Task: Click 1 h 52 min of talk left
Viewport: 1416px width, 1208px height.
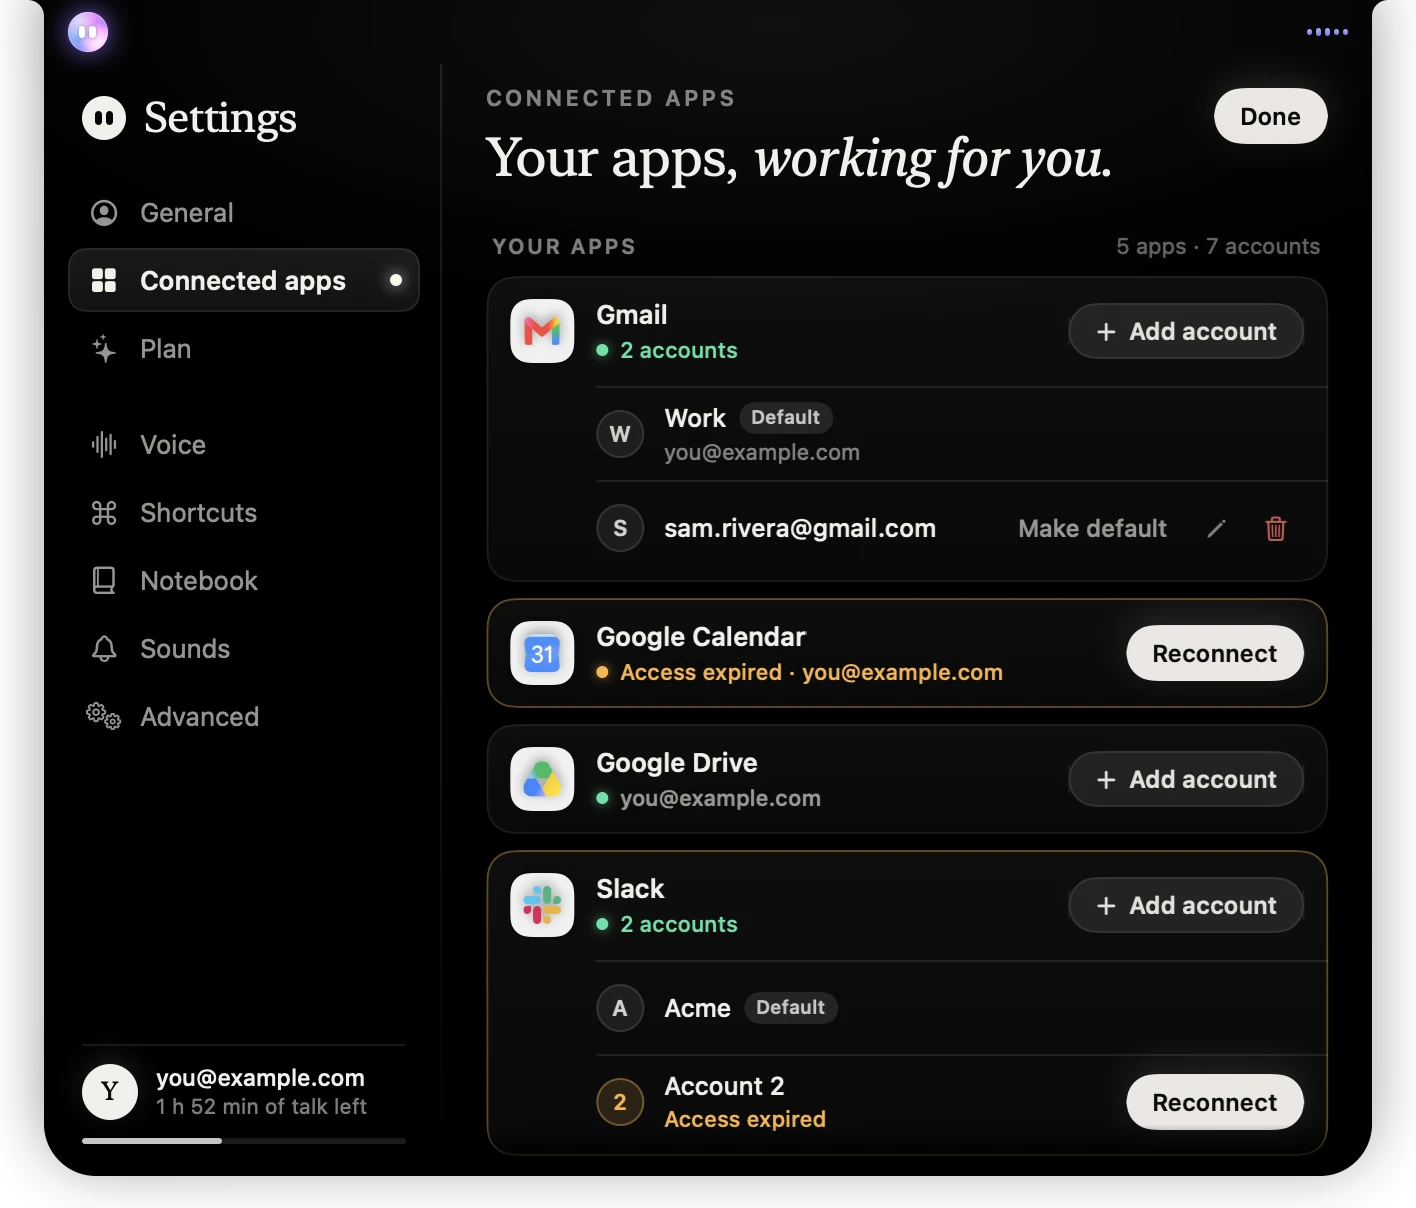Action: pyautogui.click(x=261, y=1107)
